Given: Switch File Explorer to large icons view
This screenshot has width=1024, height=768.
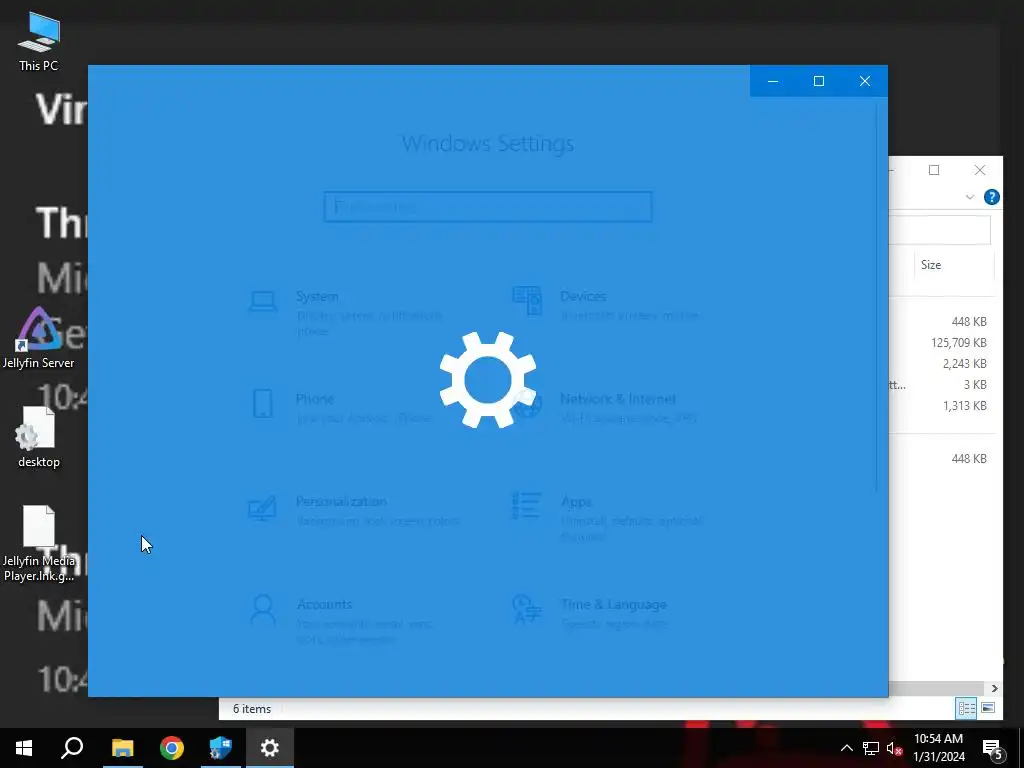Looking at the screenshot, I should click(988, 708).
